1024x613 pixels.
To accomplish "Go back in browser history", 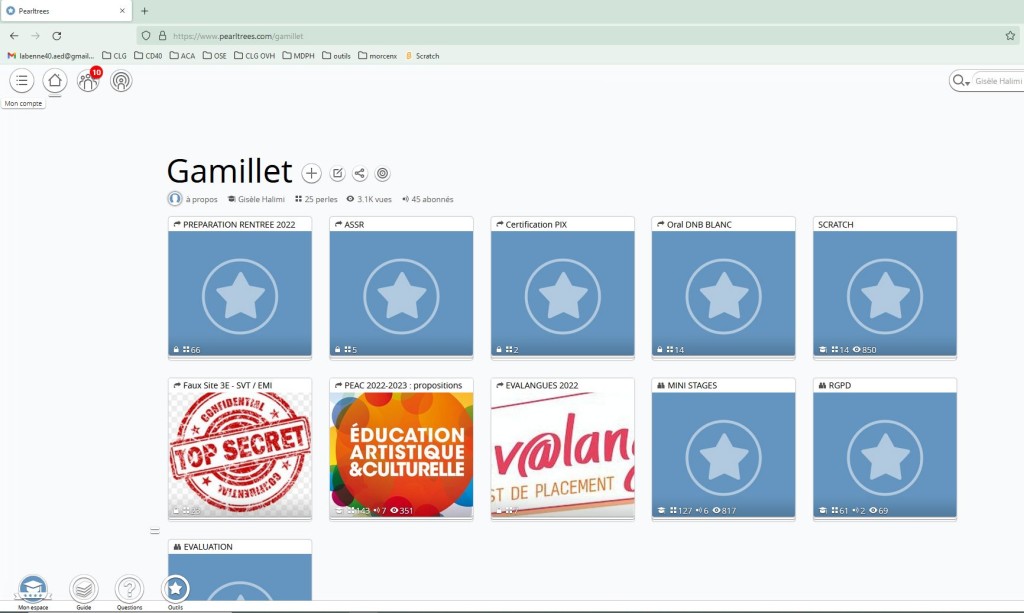I will (14, 36).
